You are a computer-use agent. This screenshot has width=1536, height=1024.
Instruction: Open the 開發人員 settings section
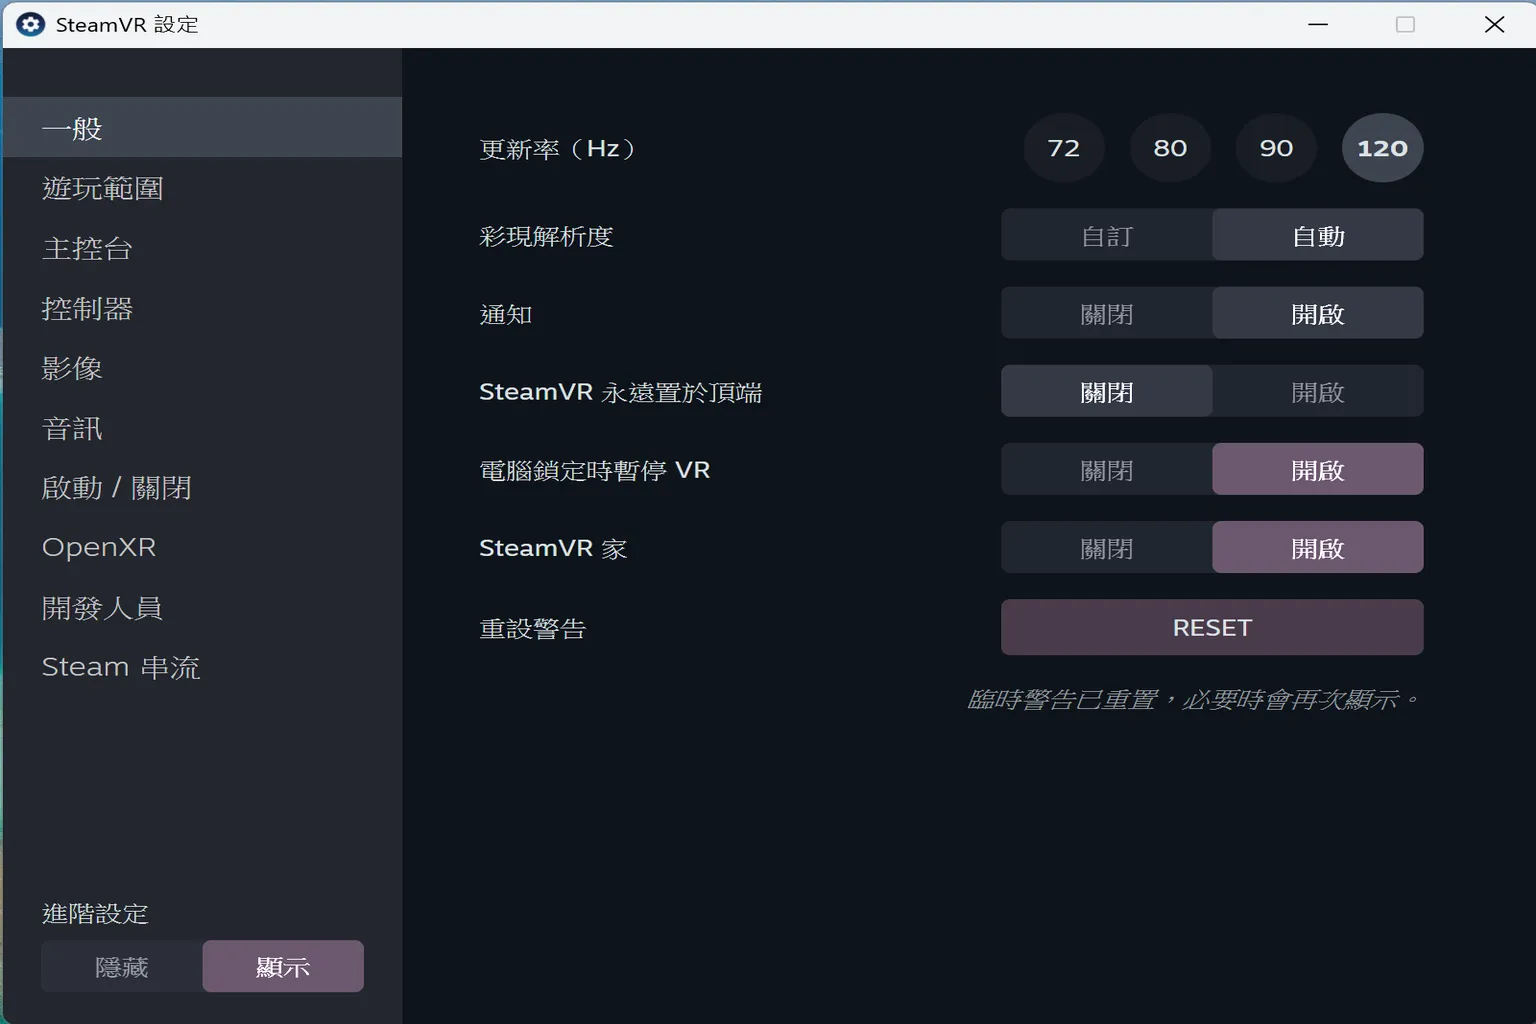point(103,607)
